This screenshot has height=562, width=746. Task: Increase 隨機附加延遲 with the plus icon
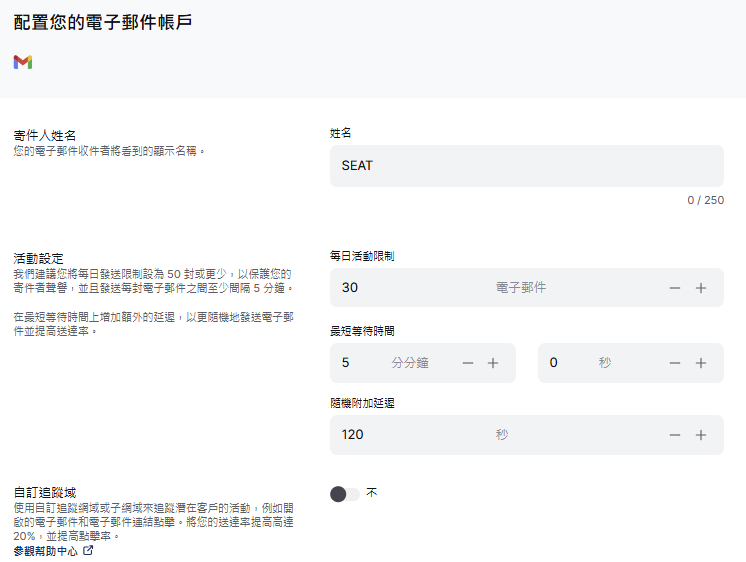pos(701,435)
